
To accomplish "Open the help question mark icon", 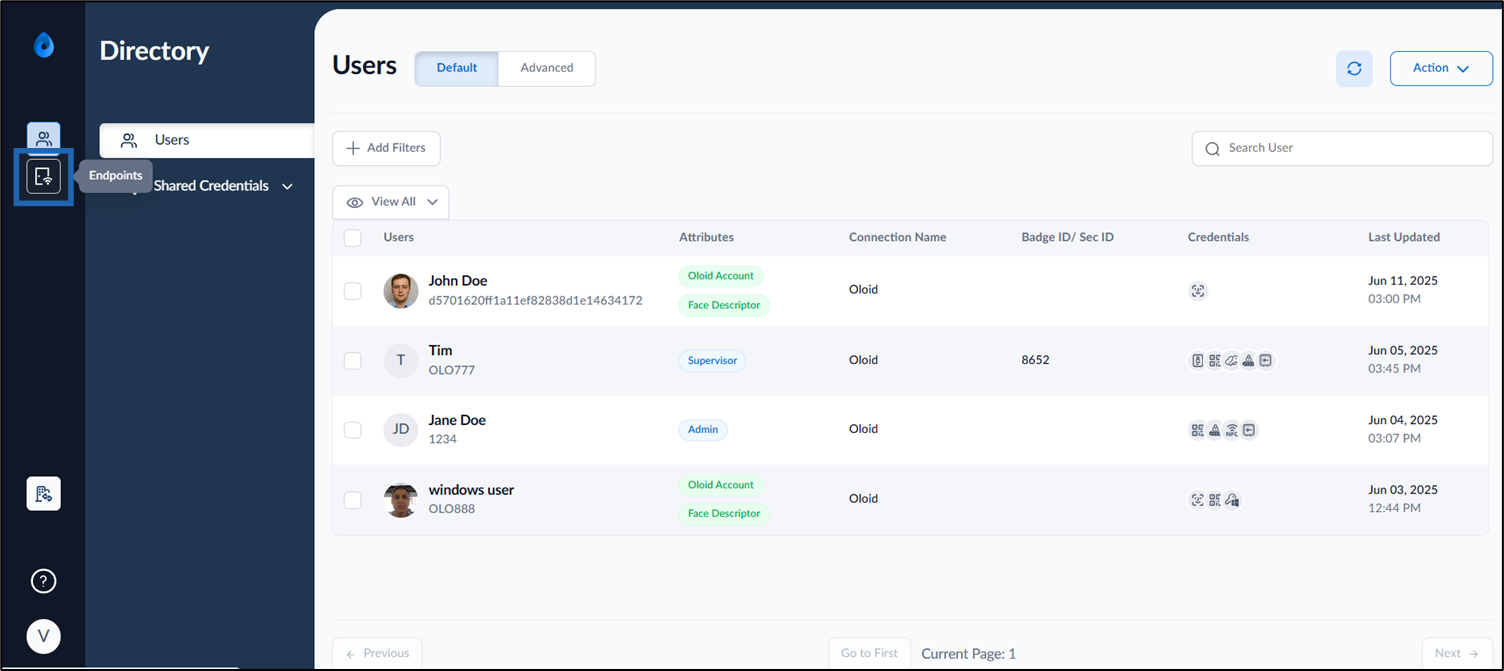I will (43, 581).
